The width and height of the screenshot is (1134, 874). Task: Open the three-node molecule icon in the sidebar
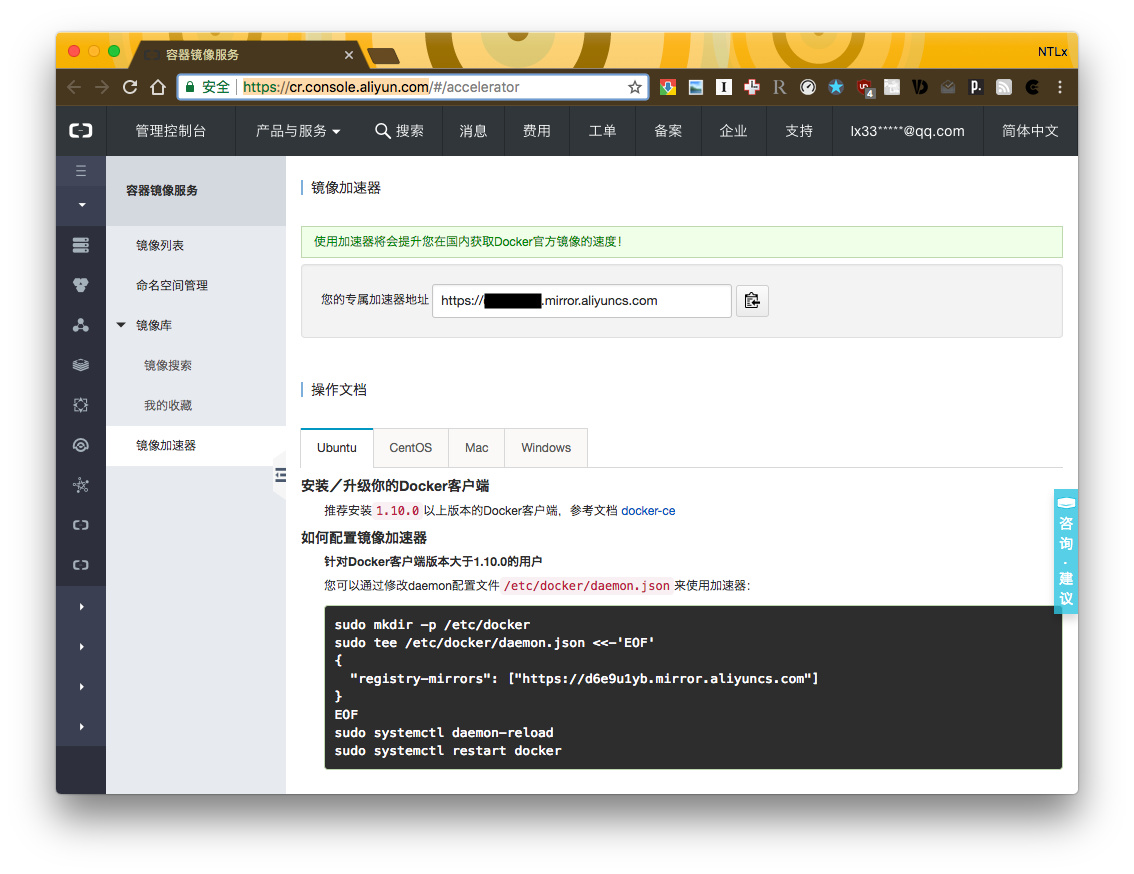point(81,325)
